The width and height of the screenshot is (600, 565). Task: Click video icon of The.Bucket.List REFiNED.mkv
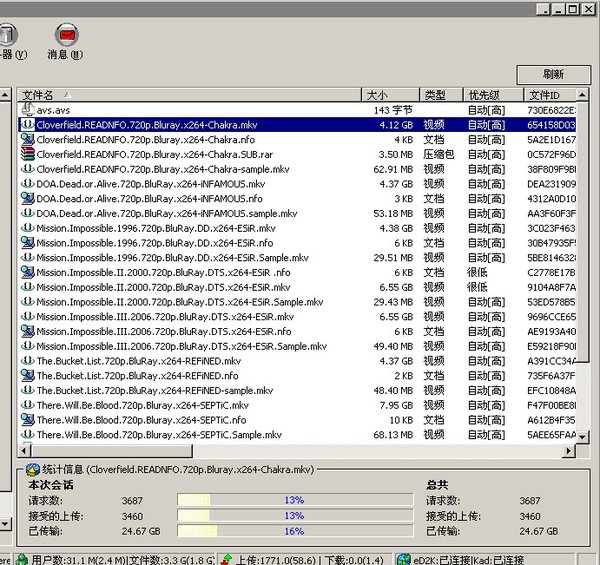pos(28,361)
